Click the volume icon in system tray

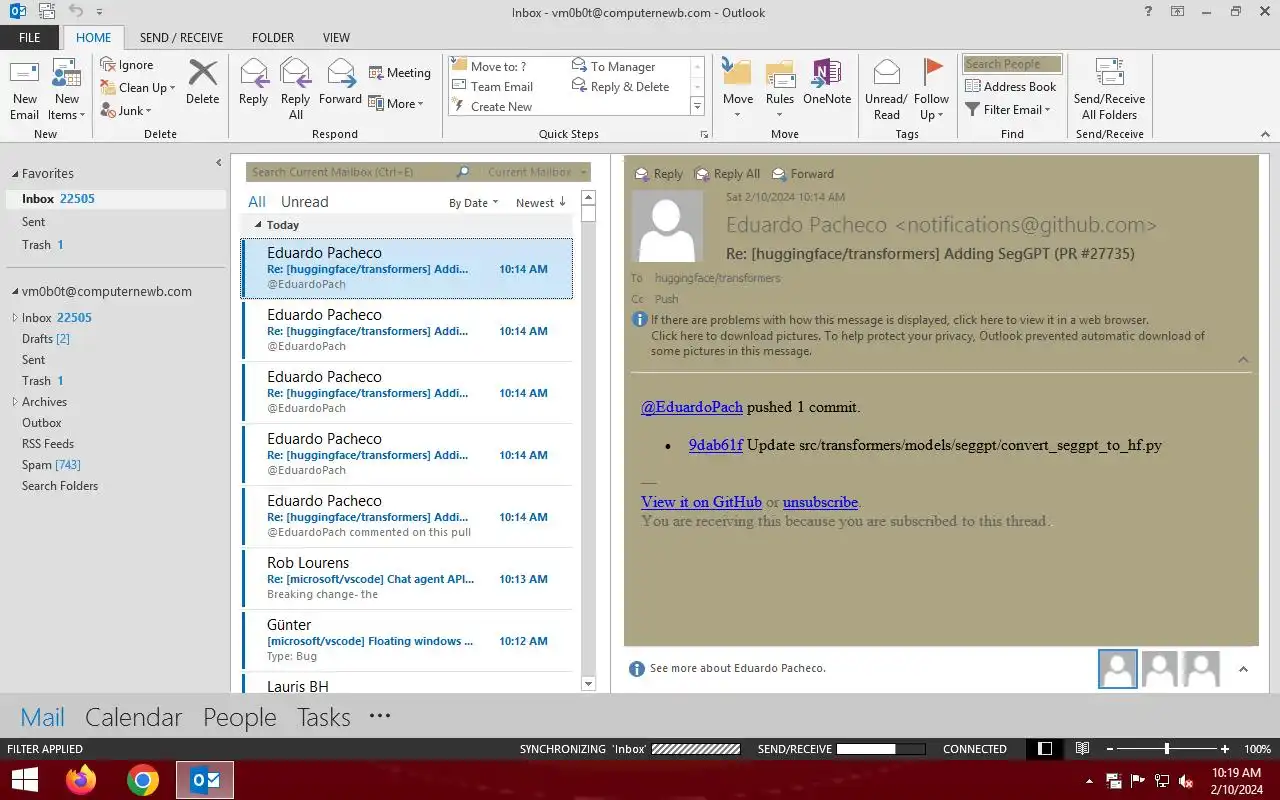[x=1187, y=781]
